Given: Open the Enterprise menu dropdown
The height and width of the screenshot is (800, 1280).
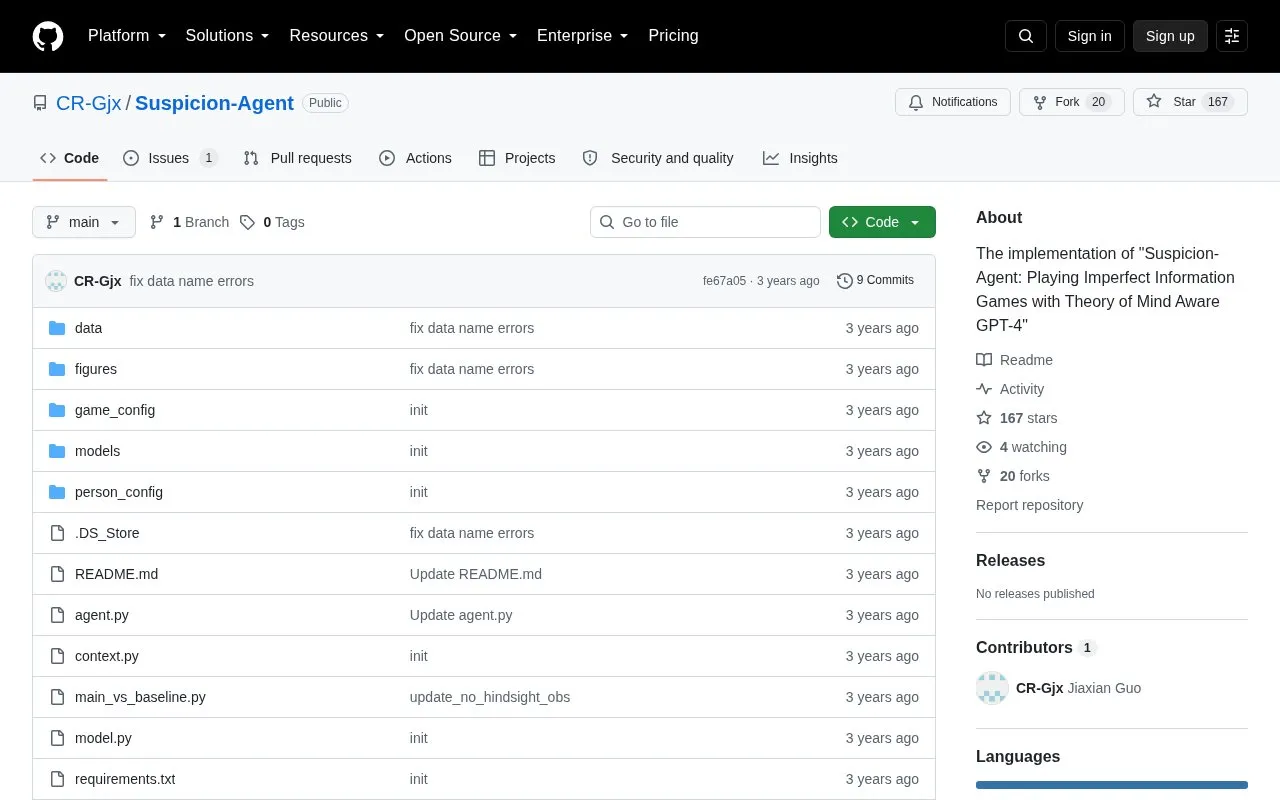Looking at the screenshot, I should [583, 36].
